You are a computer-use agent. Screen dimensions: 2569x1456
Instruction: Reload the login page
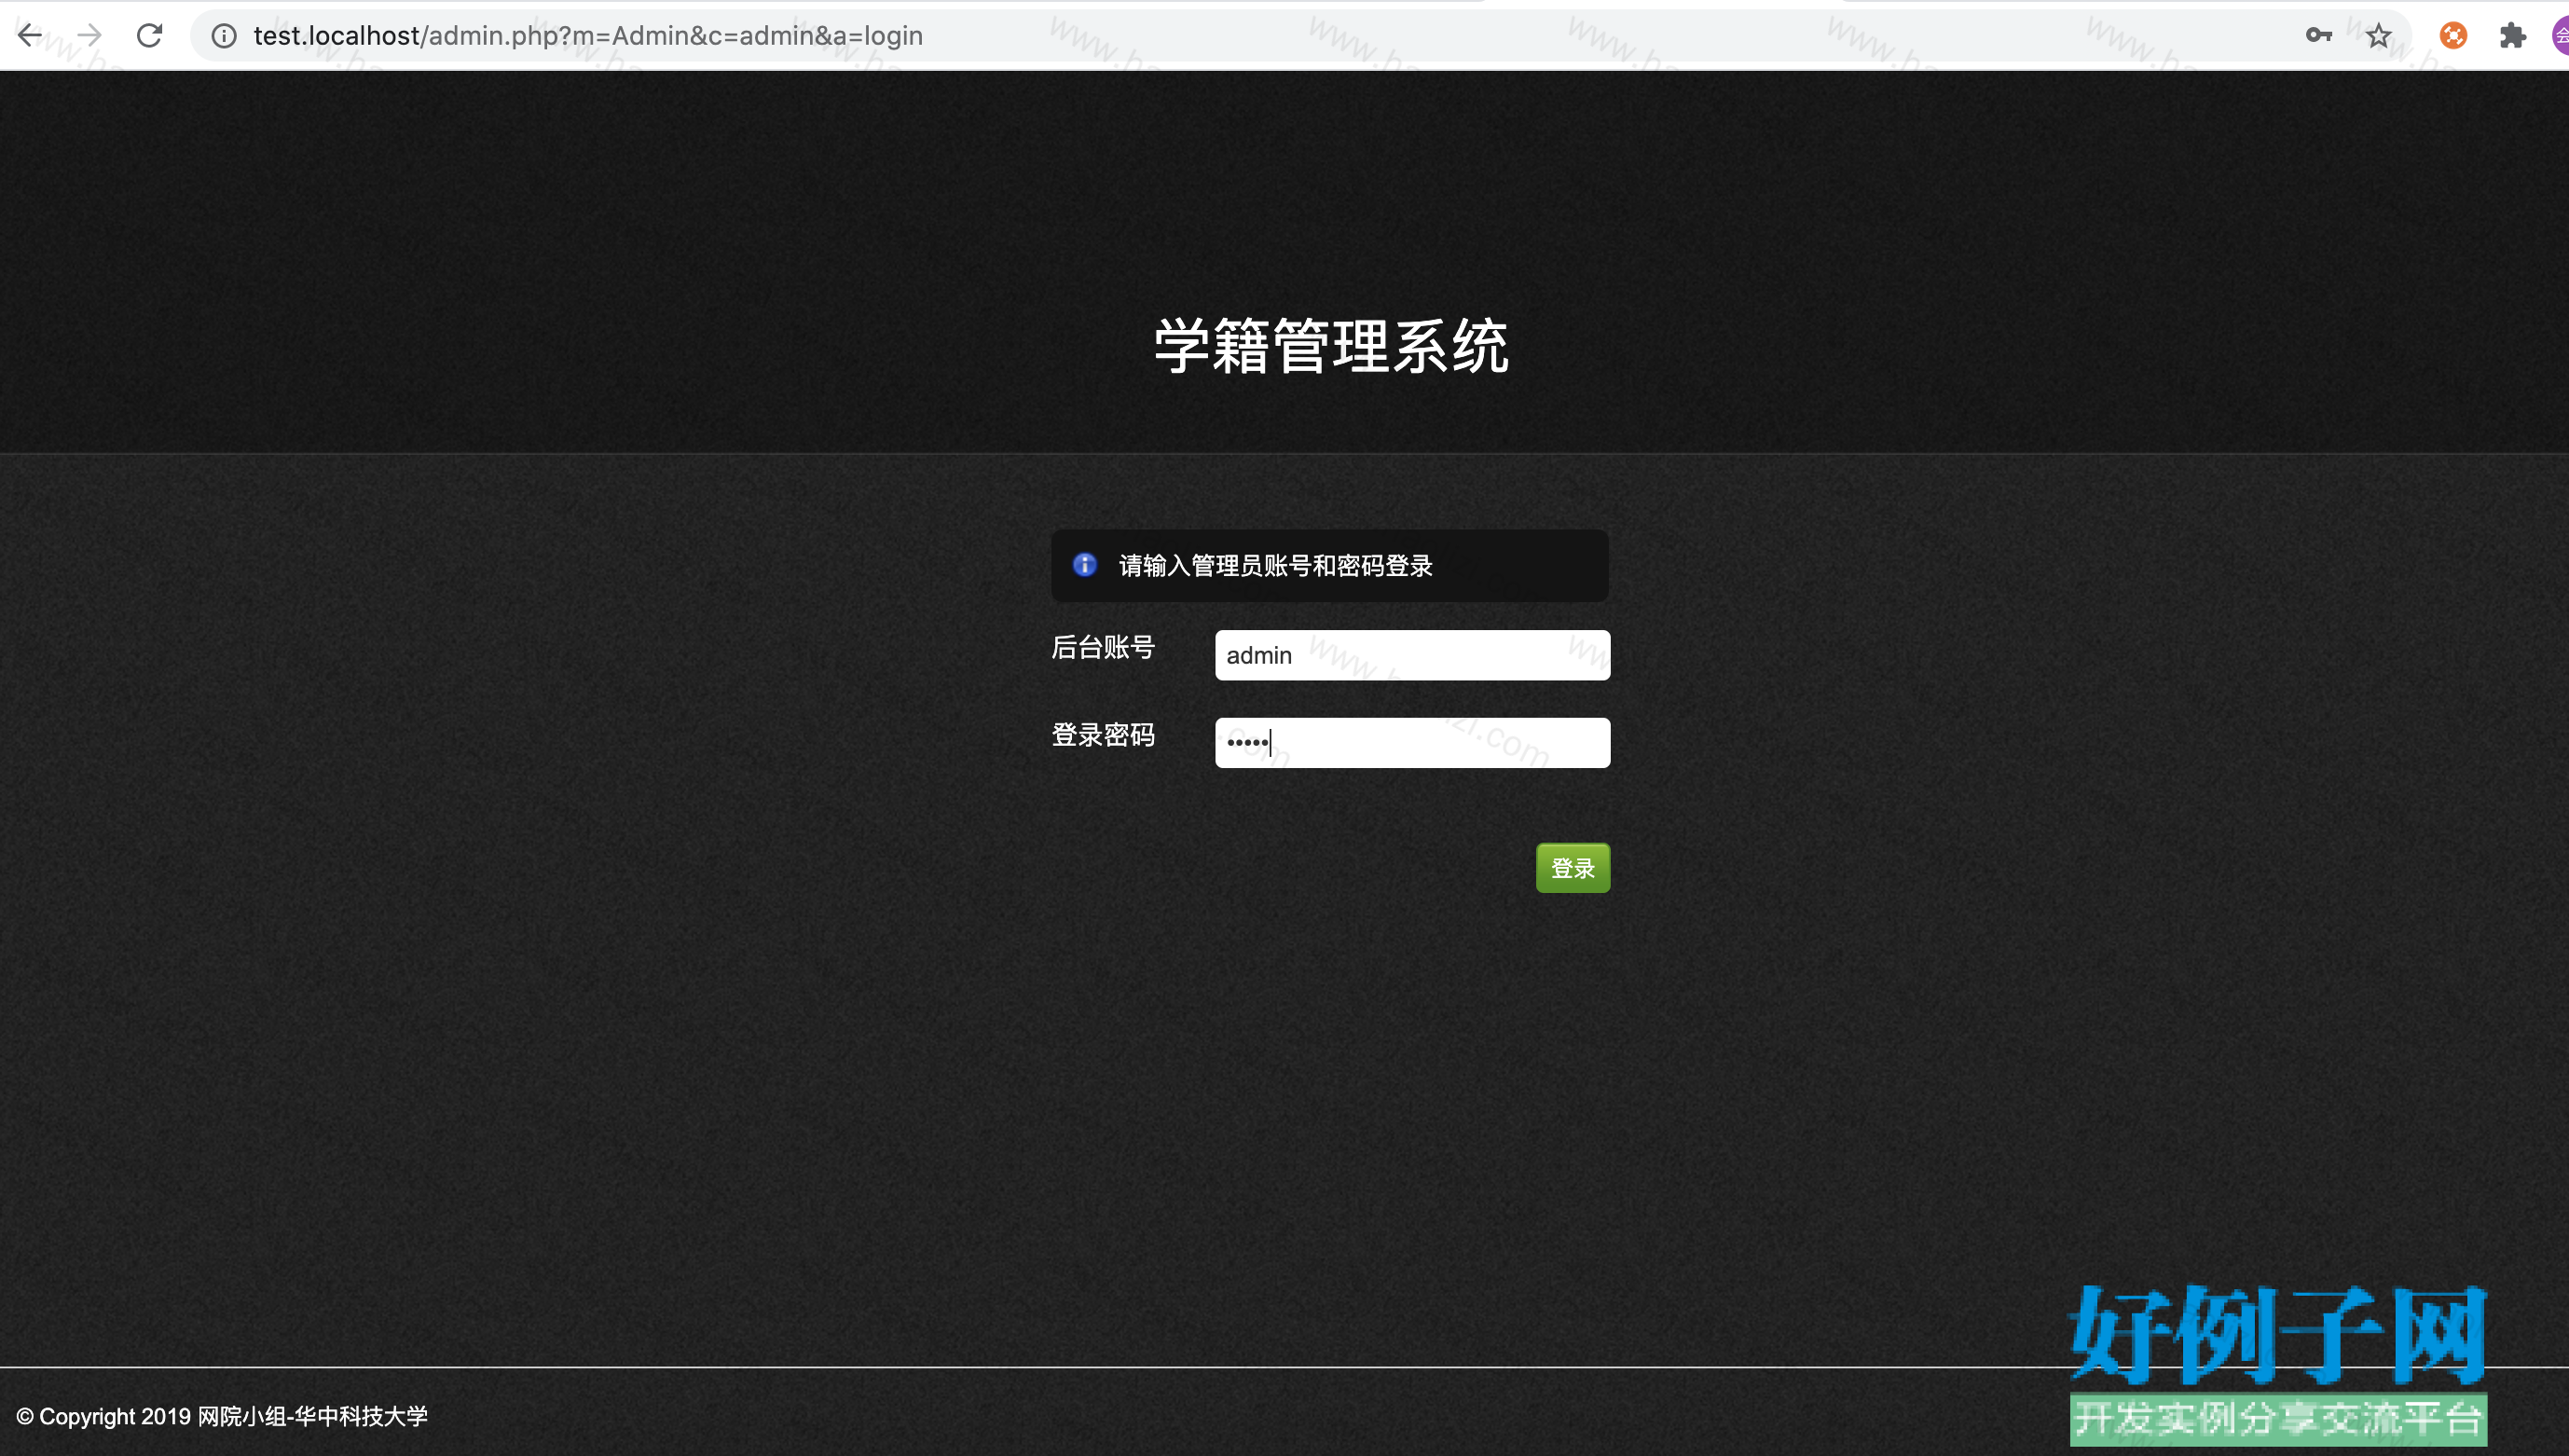(150, 36)
